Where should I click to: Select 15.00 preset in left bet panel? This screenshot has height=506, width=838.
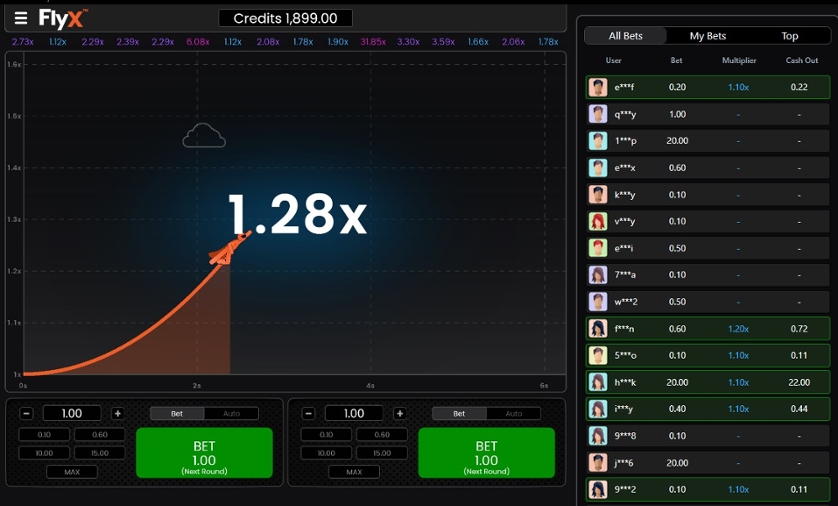tap(99, 453)
